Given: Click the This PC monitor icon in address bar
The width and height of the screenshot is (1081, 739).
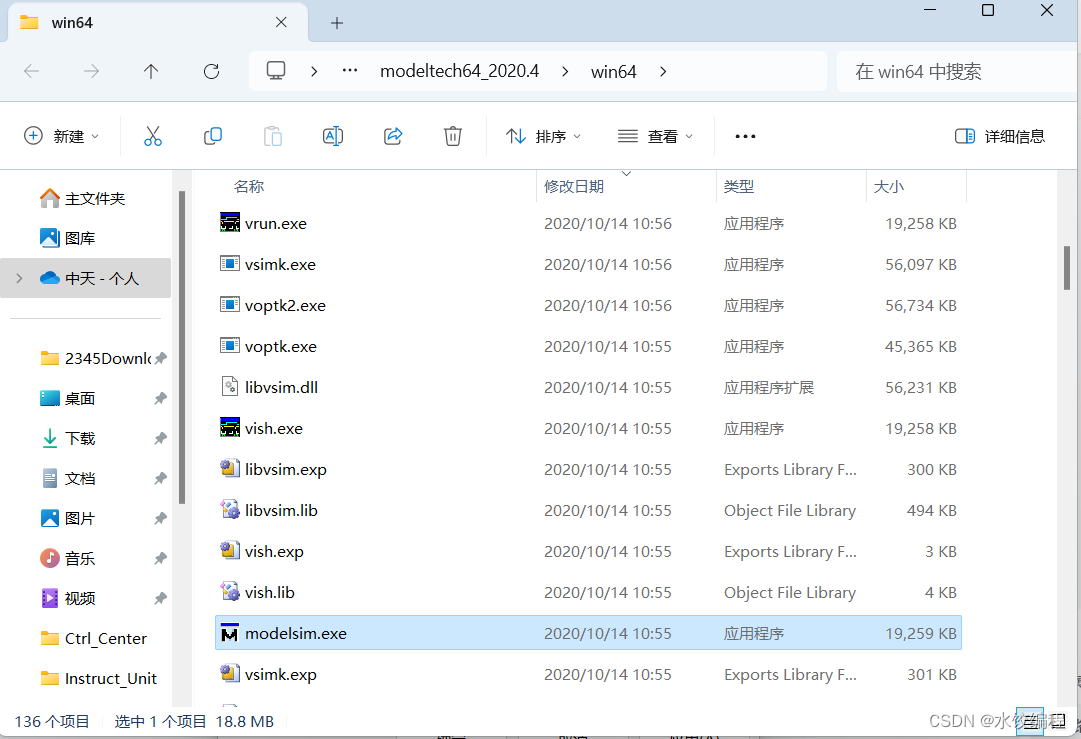Looking at the screenshot, I should (276, 71).
